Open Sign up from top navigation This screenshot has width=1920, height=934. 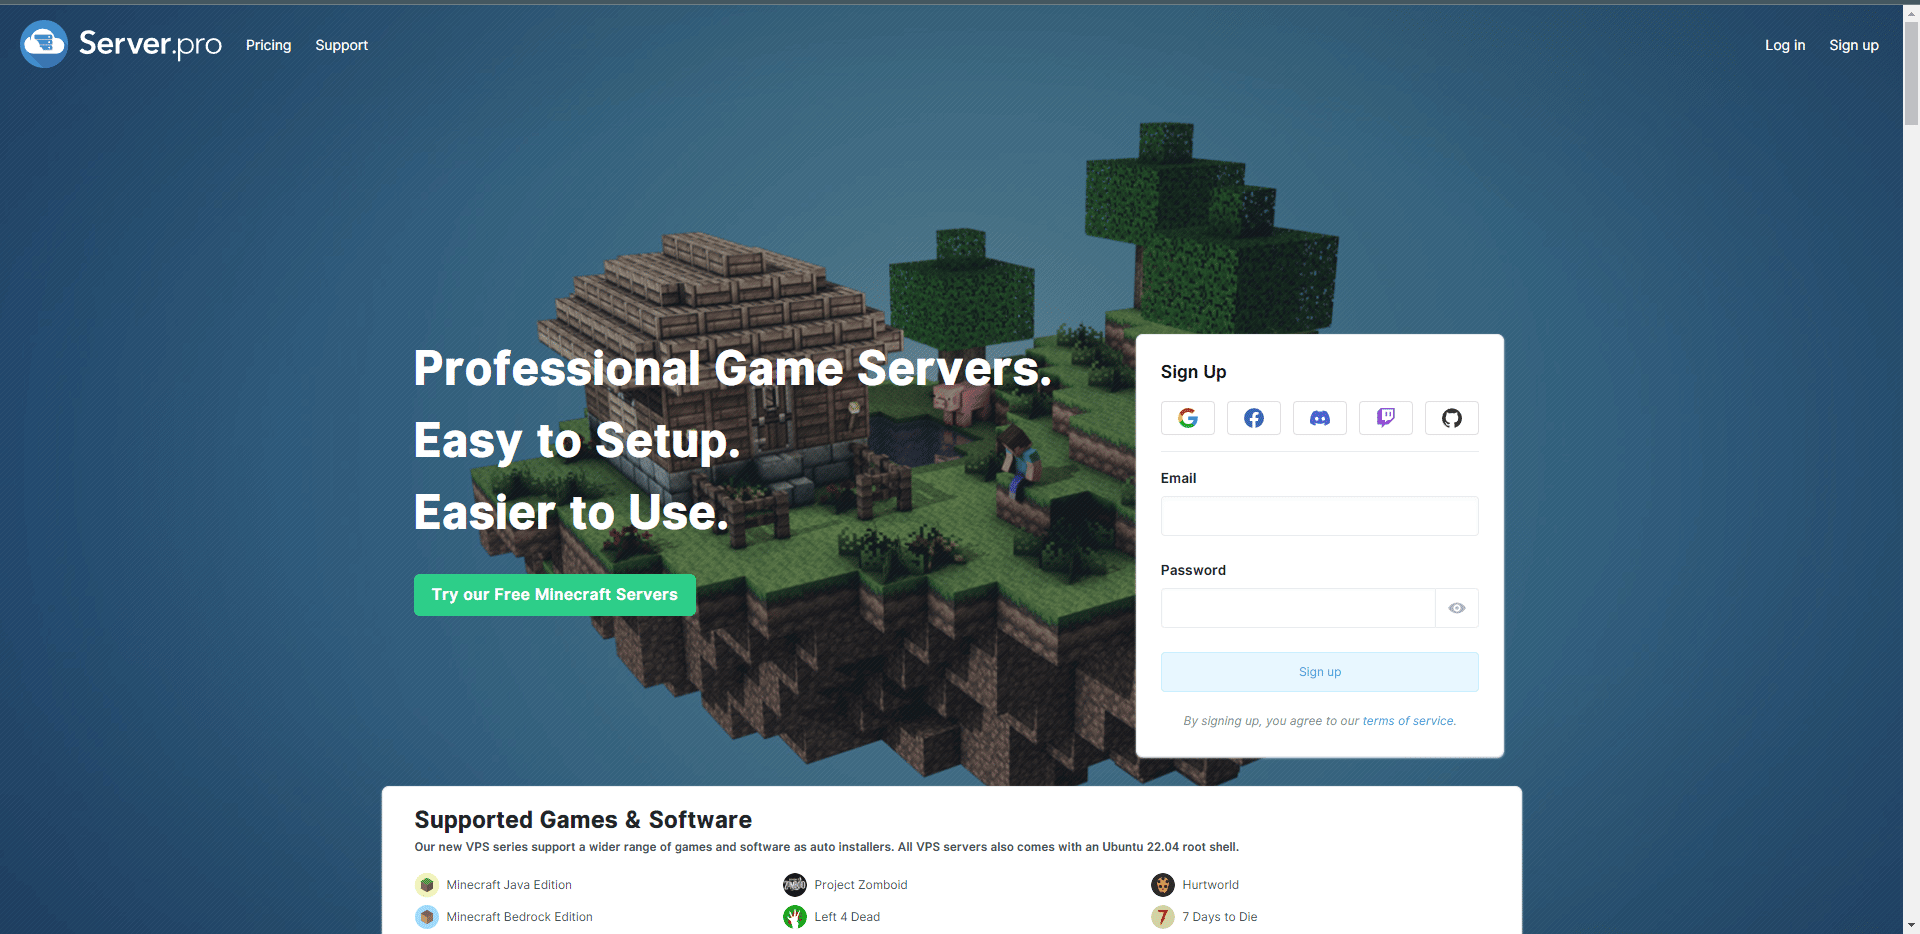point(1854,45)
